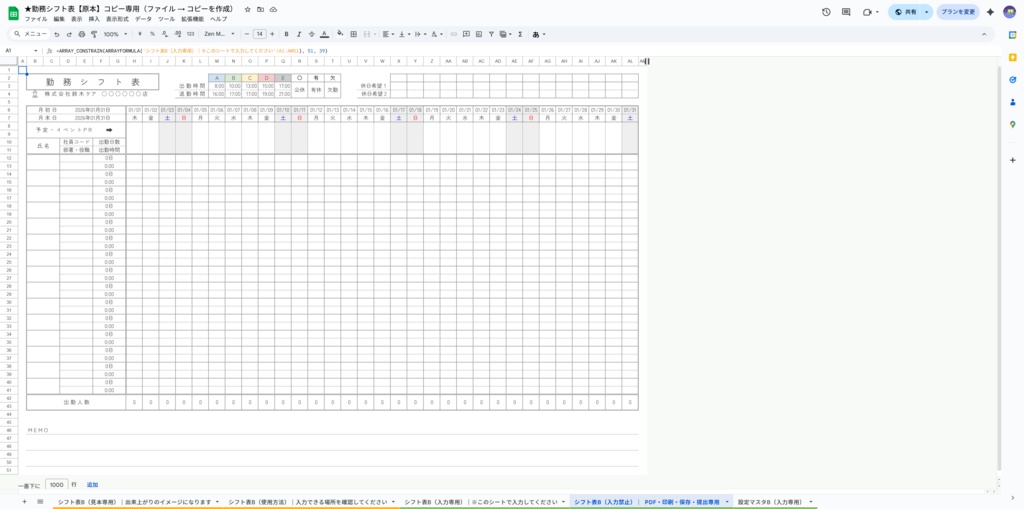Start a Meet call camera icon
This screenshot has height=509, width=1024.
[x=867, y=12]
